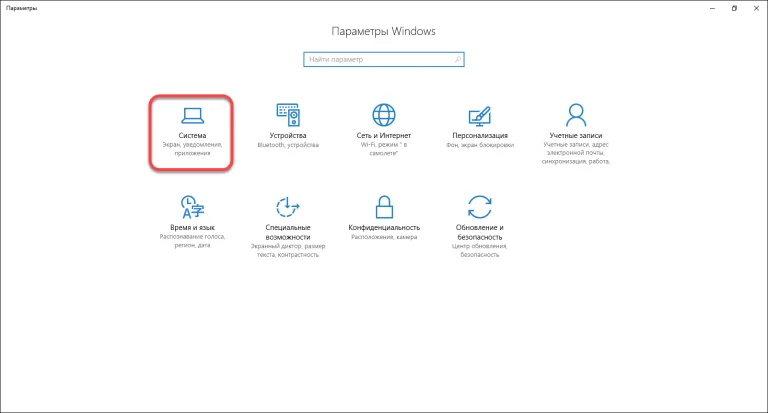
Task: Close the Параметры window
Action: (756, 8)
